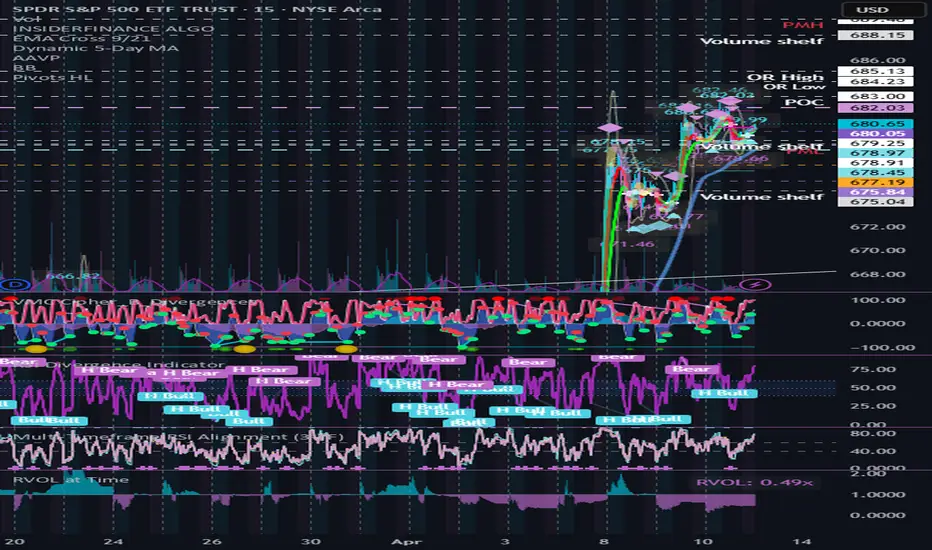Viewport: 932px width, 550px height.
Task: Click the 30 date on the time axis
Action: (311, 542)
